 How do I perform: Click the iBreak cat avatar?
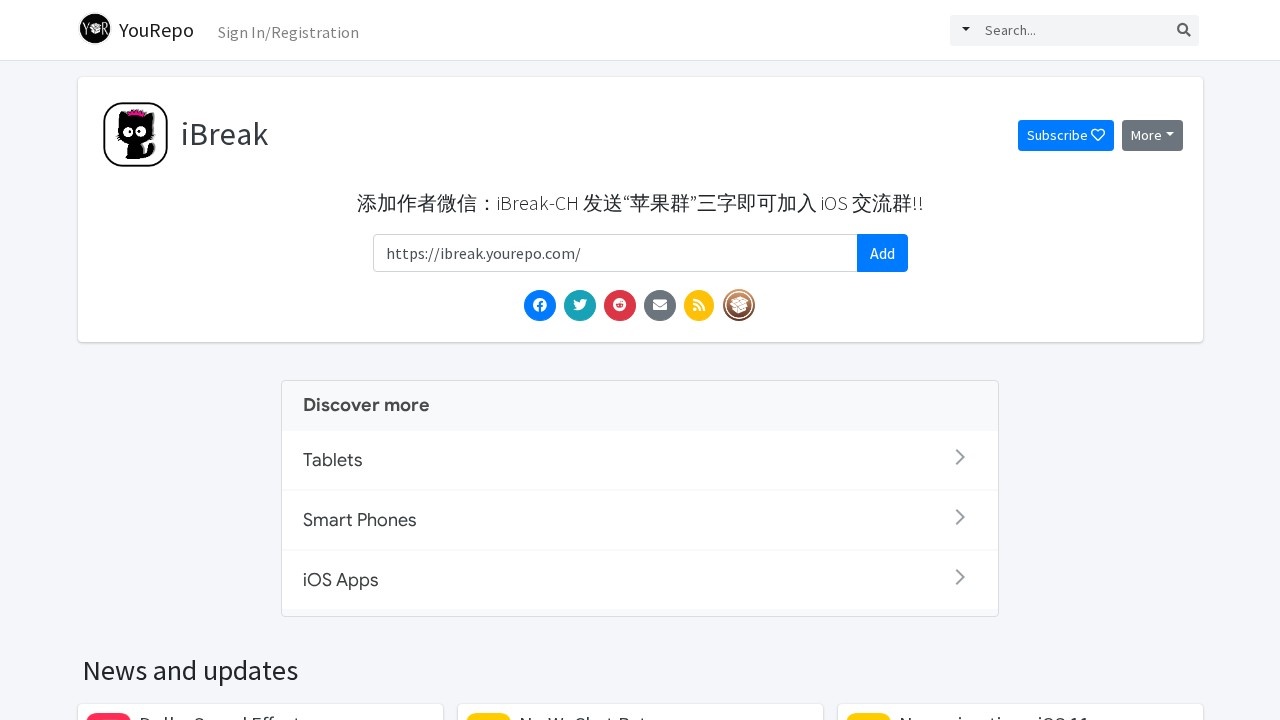[135, 134]
